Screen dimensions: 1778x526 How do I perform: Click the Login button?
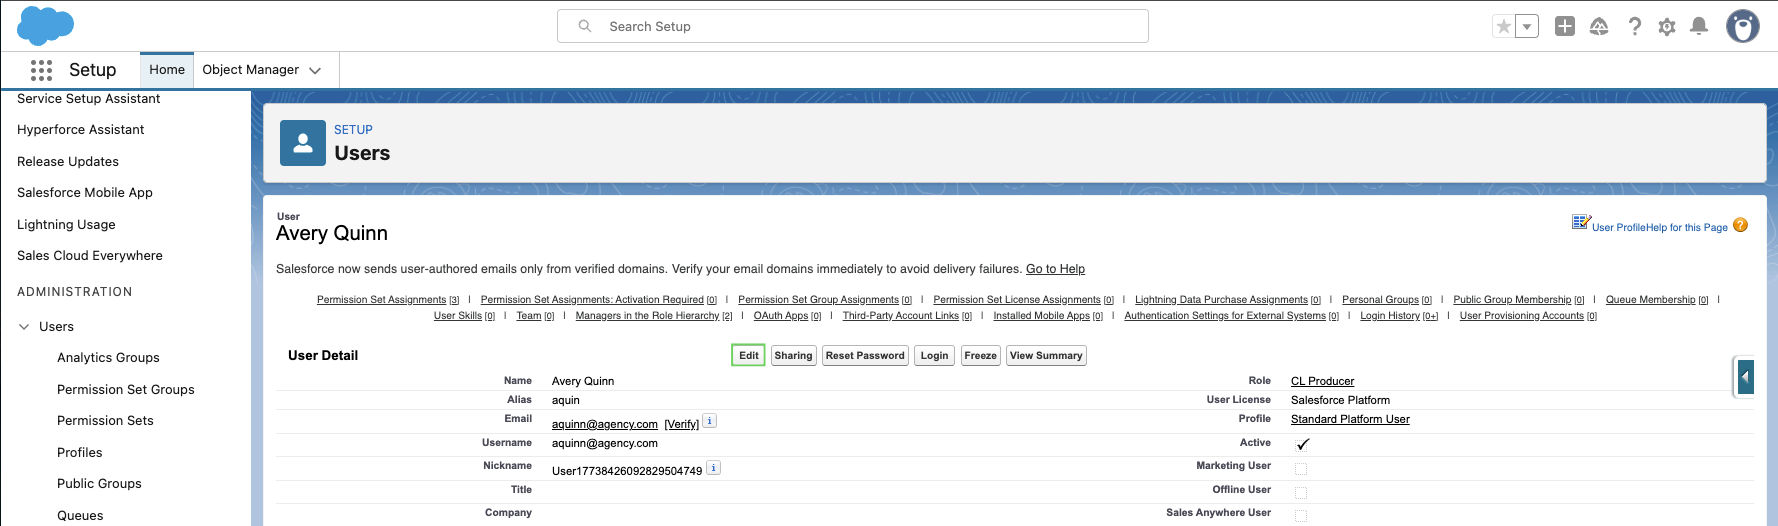click(x=934, y=355)
